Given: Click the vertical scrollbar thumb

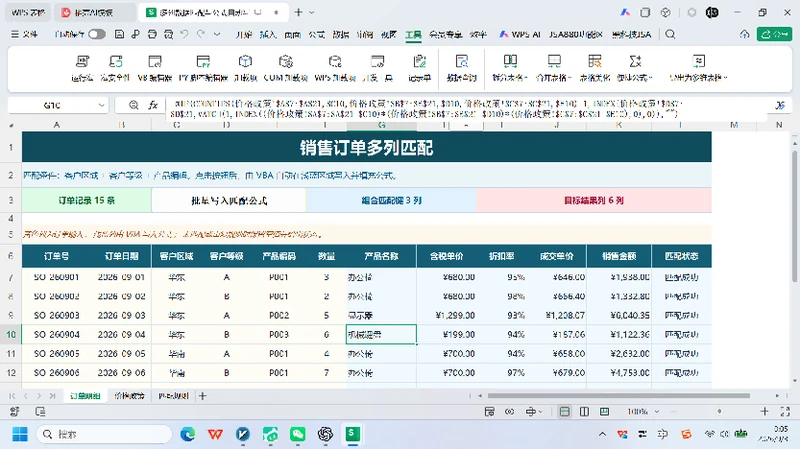Looking at the screenshot, I should click(x=794, y=216).
